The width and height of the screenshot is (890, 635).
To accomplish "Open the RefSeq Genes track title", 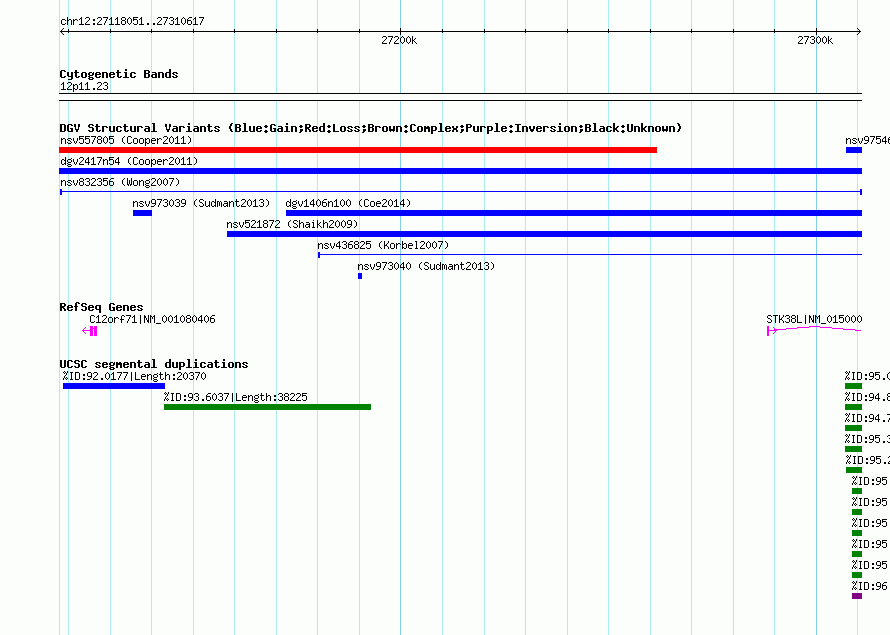I will (102, 307).
